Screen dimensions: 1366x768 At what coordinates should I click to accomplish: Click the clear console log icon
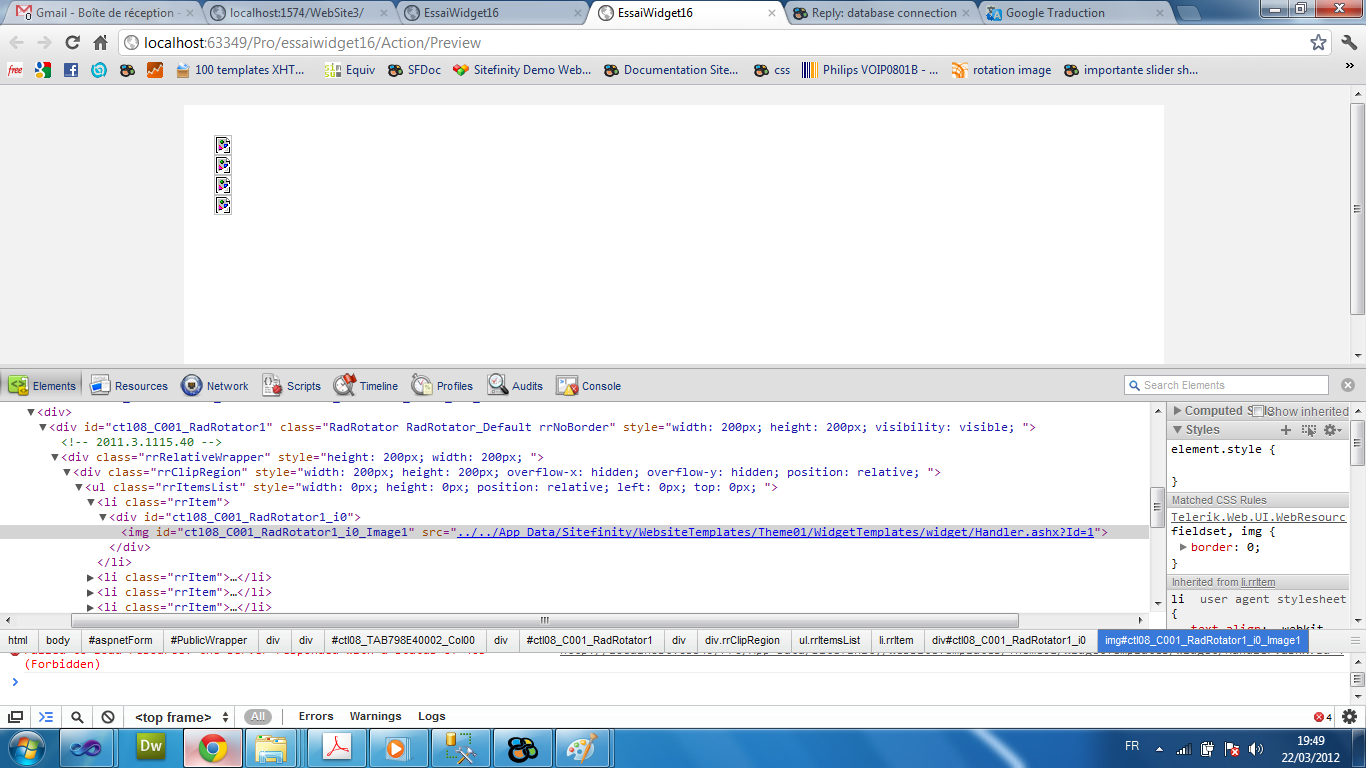tap(108, 717)
